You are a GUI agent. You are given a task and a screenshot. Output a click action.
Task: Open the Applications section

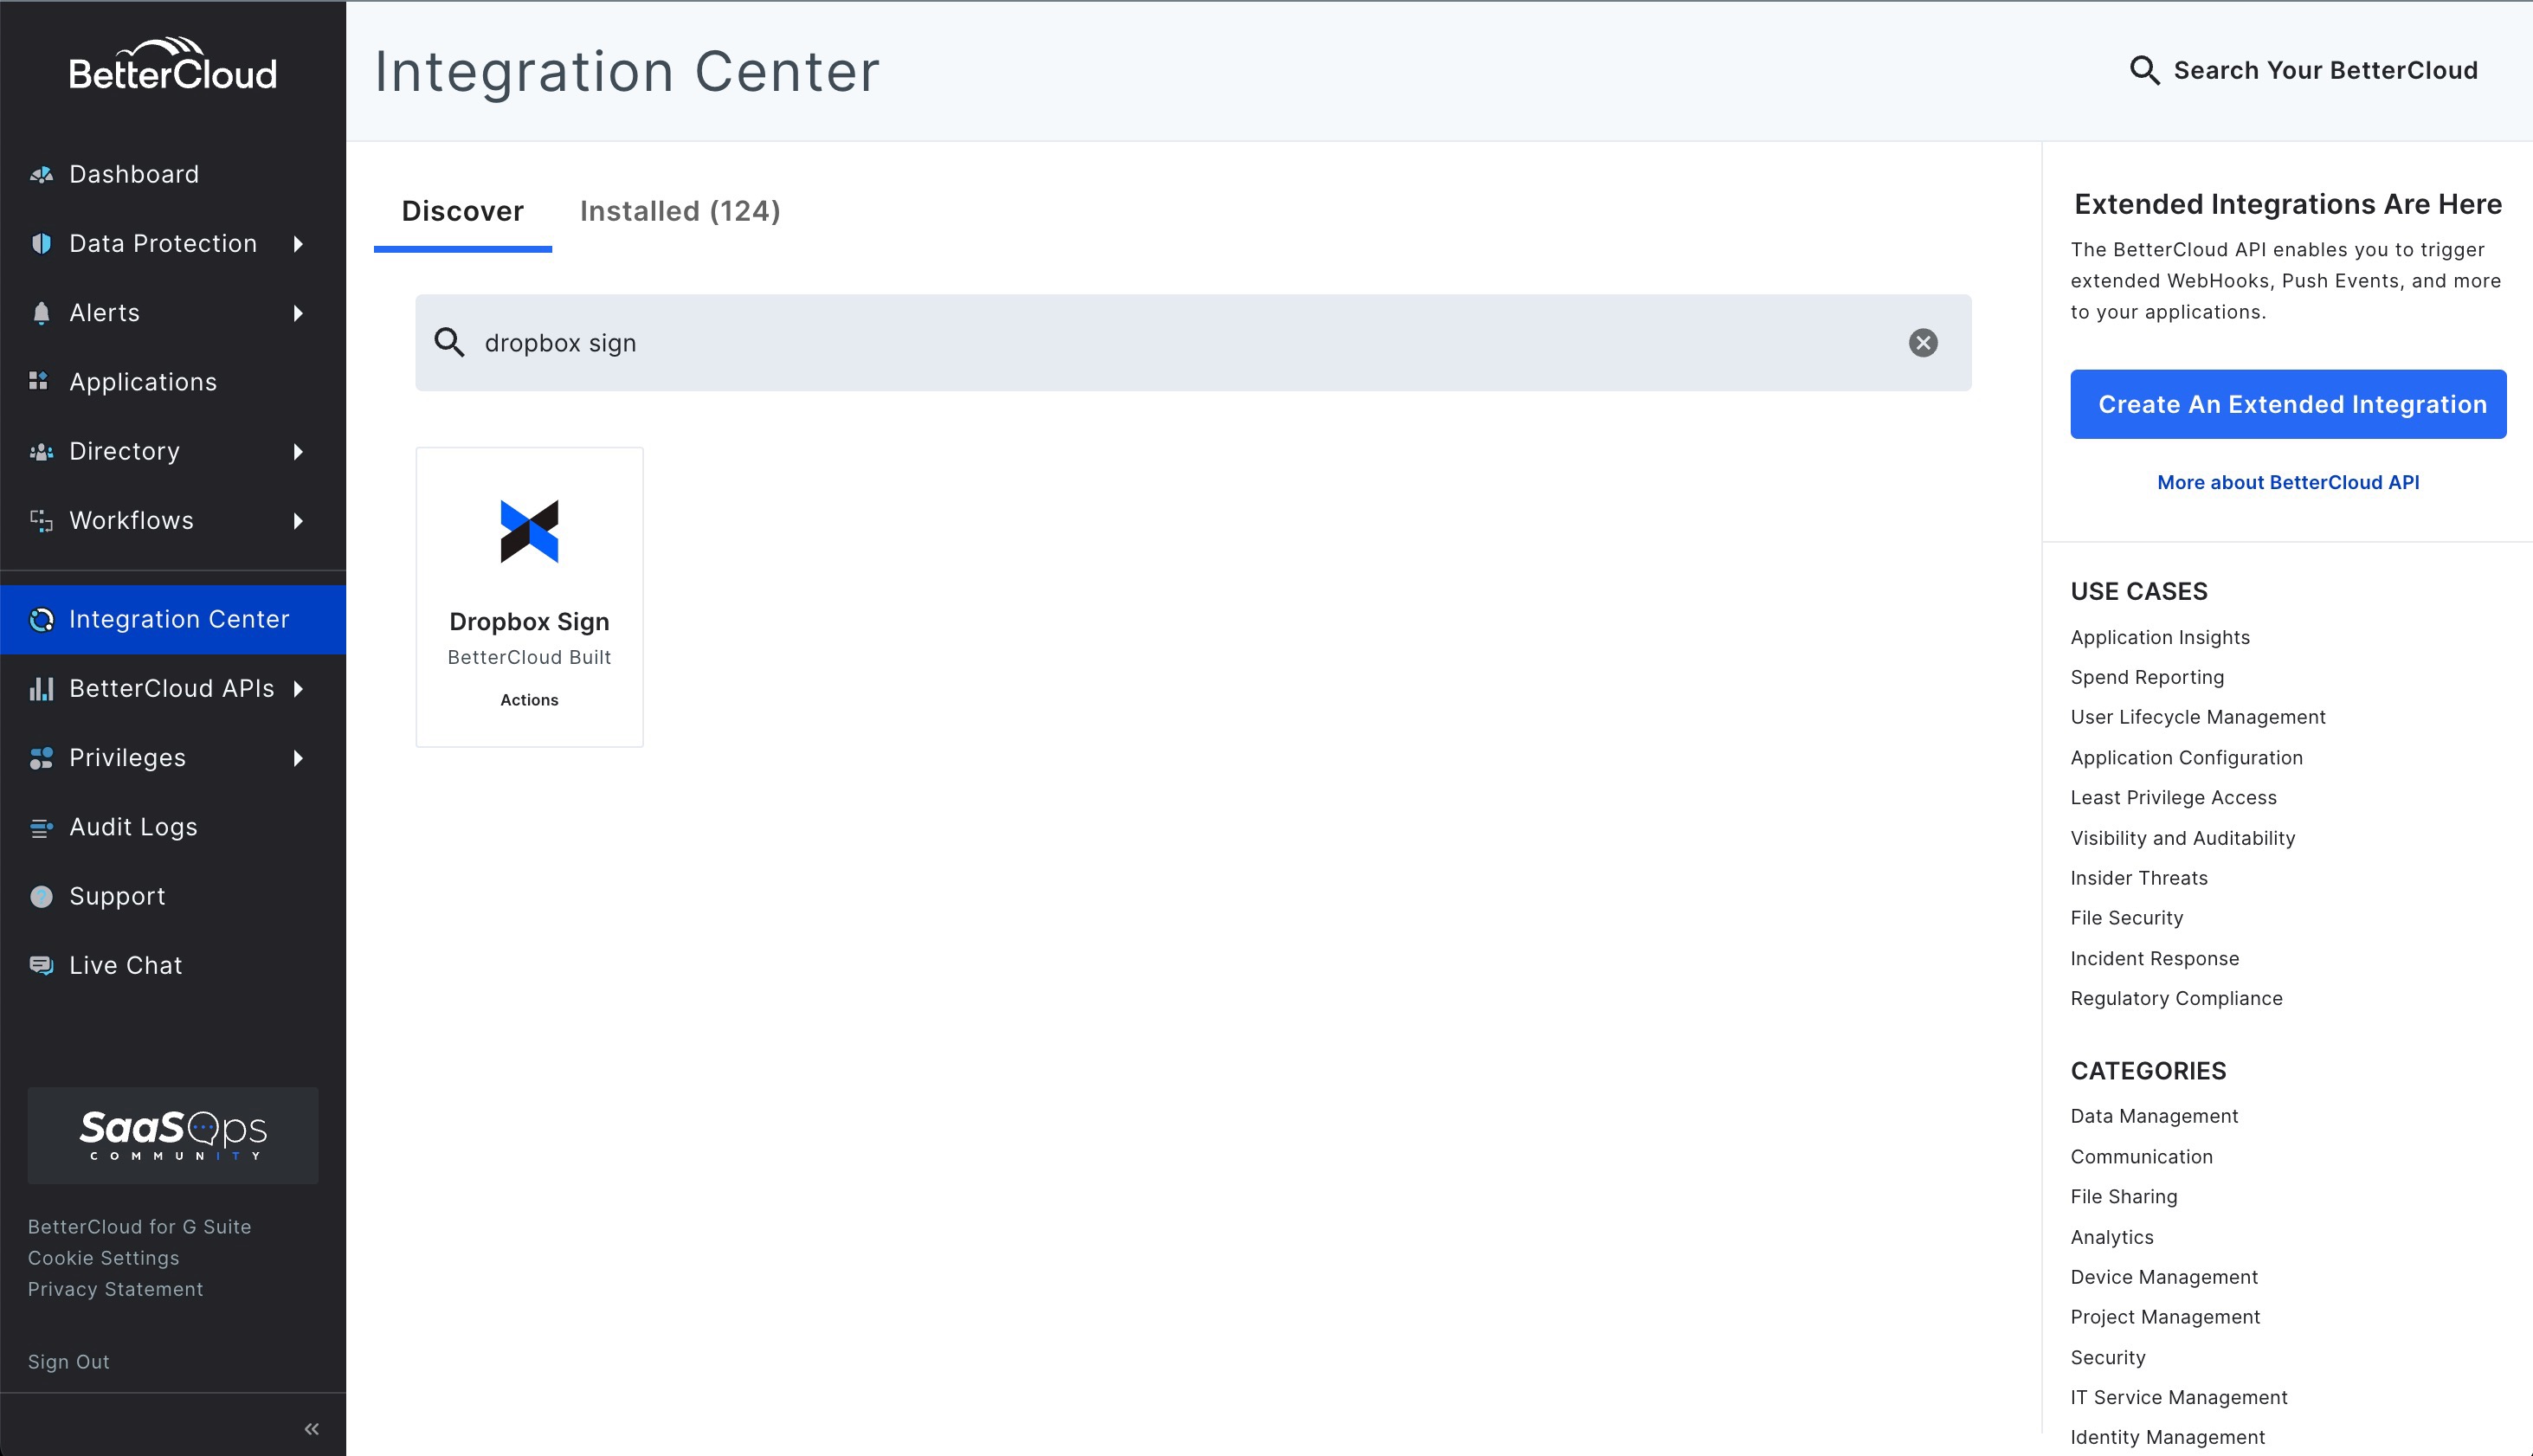pyautogui.click(x=142, y=381)
